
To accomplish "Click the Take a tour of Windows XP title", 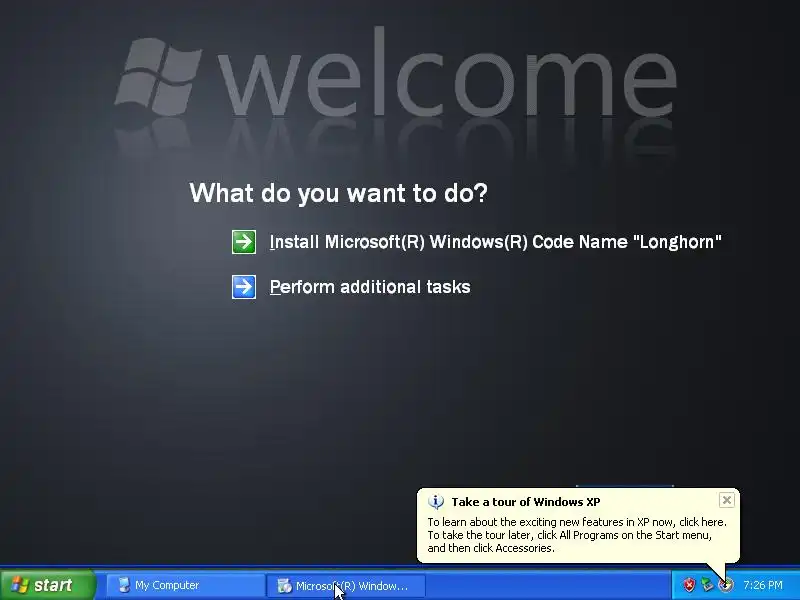I will [526, 502].
